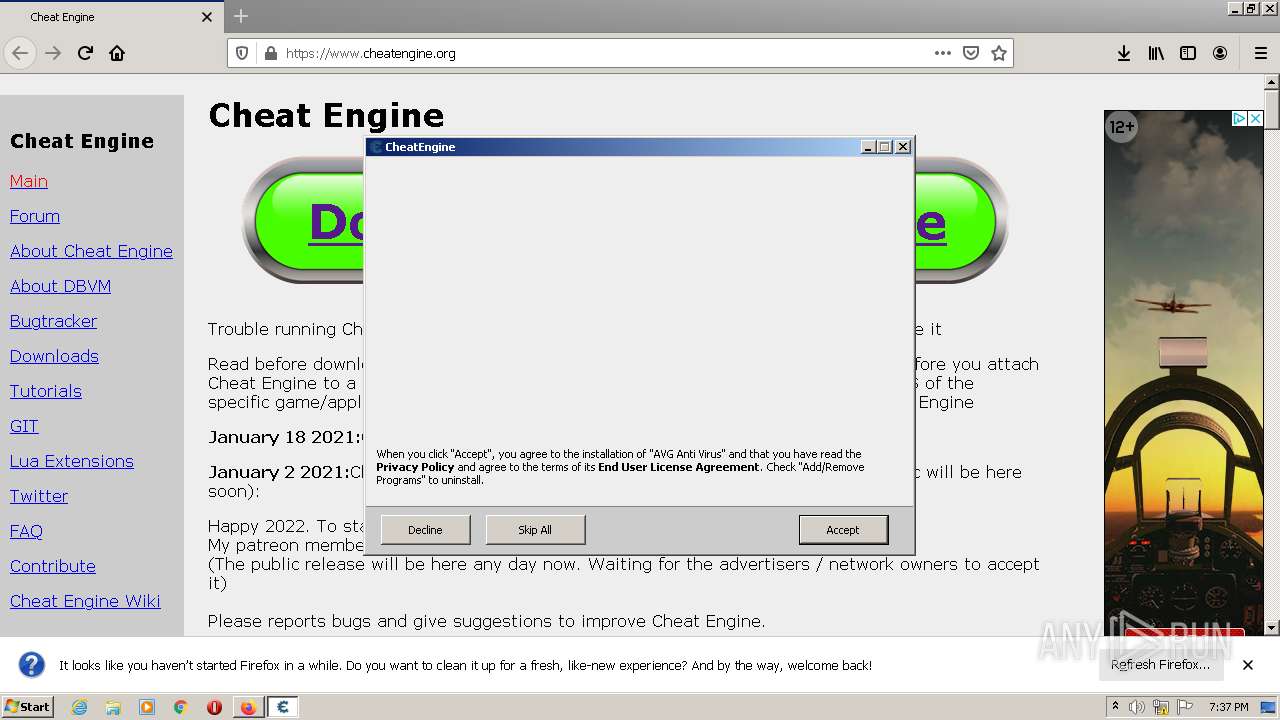
Task: Open Privacy Policy link in installer
Action: click(415, 467)
